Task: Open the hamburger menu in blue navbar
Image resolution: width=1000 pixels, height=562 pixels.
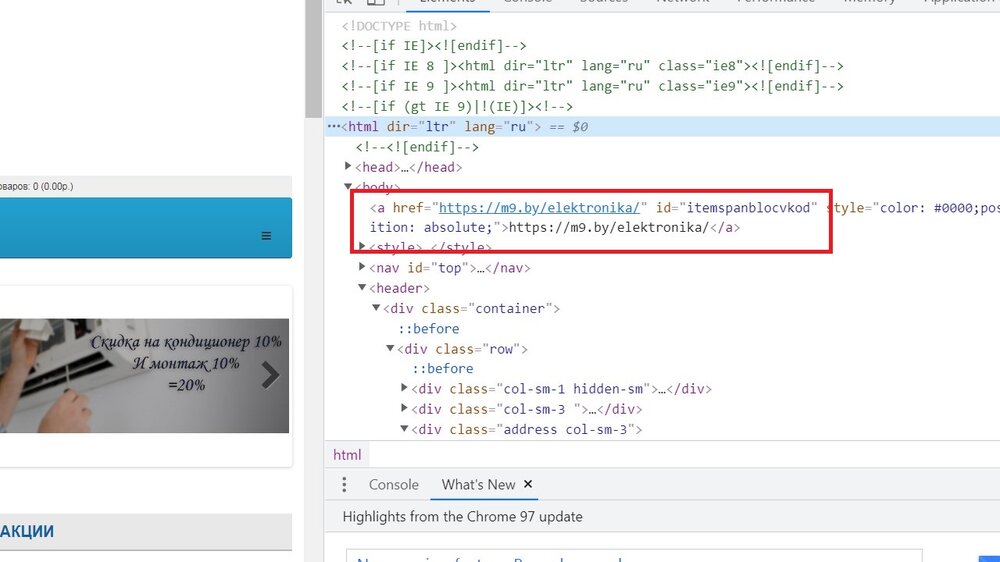Action: coord(266,236)
